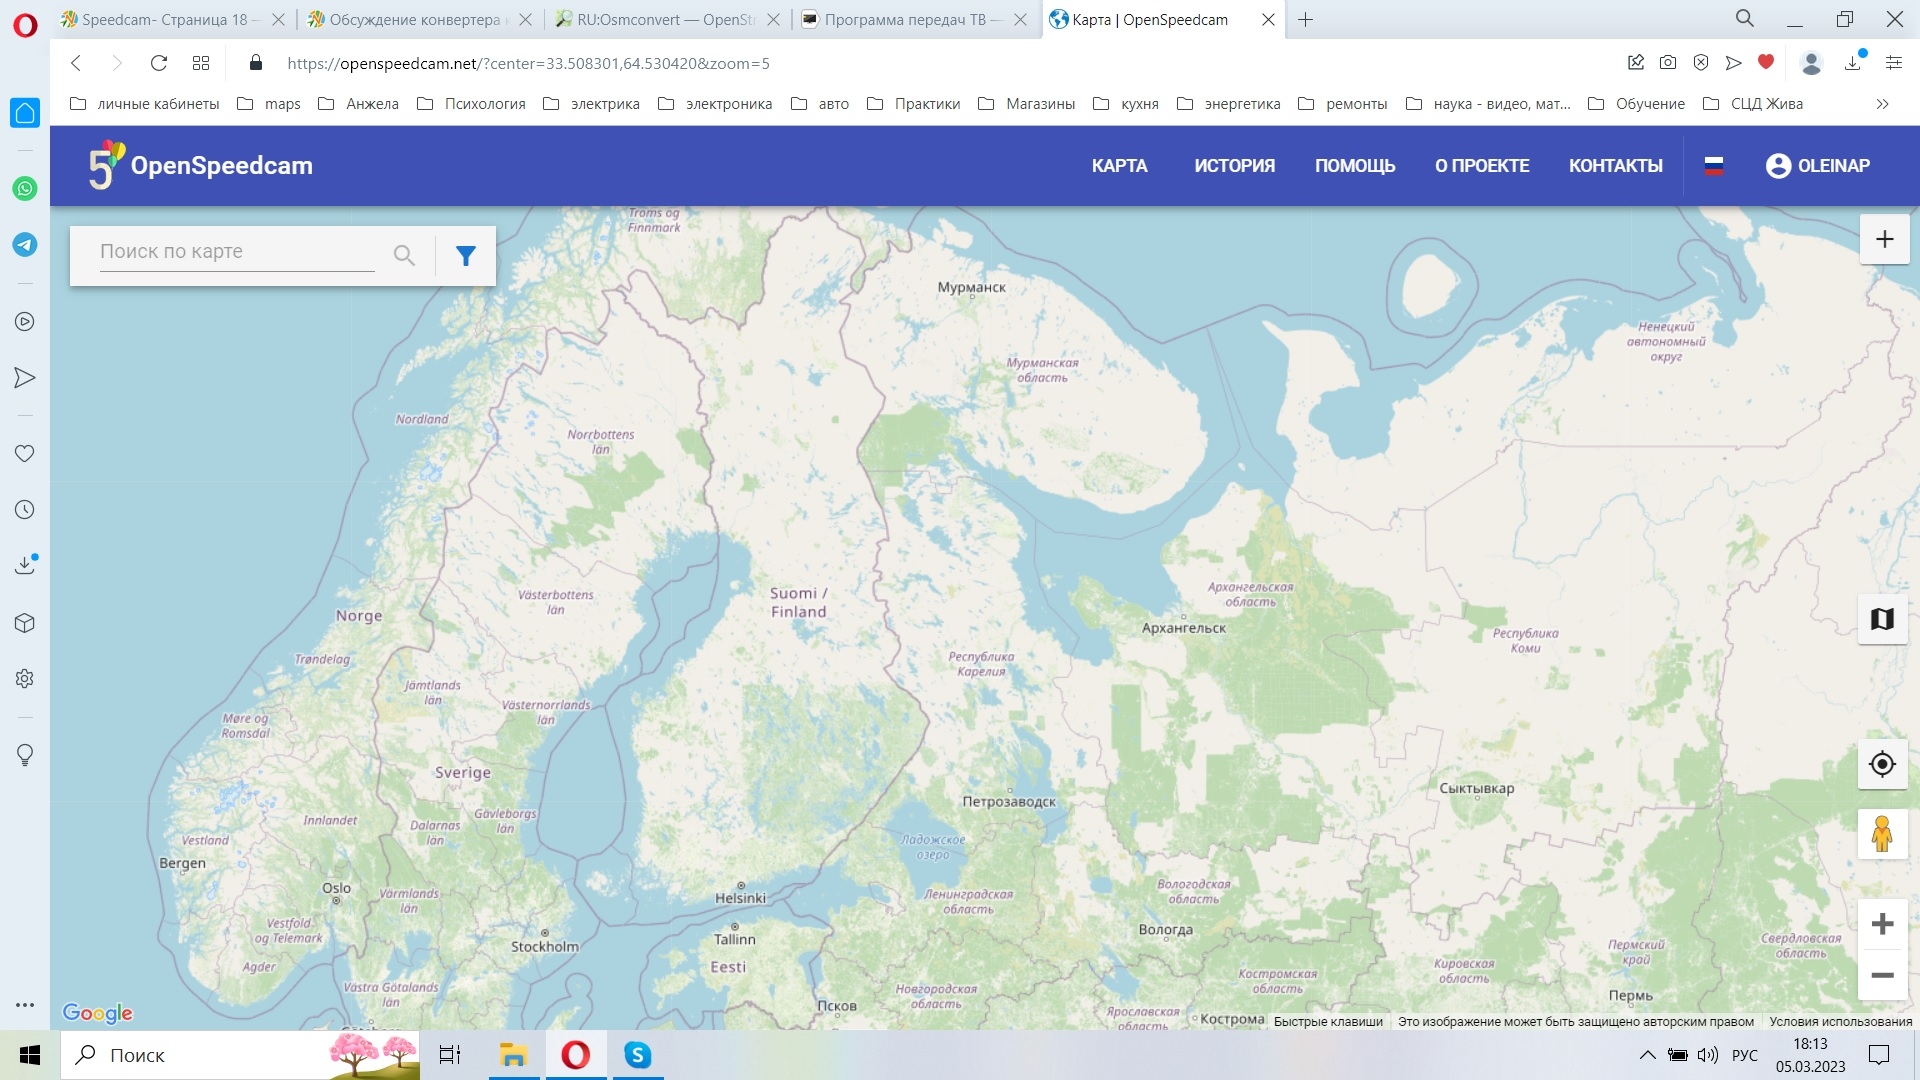Open the ИСТОРИЯ menu item

(1234, 166)
